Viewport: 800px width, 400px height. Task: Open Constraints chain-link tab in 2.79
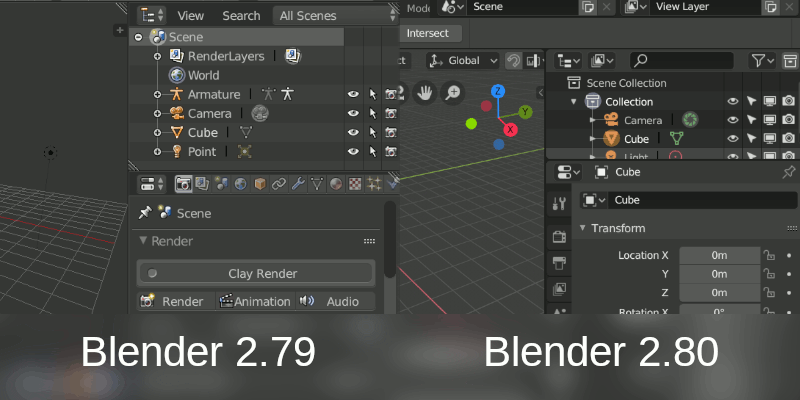(279, 184)
